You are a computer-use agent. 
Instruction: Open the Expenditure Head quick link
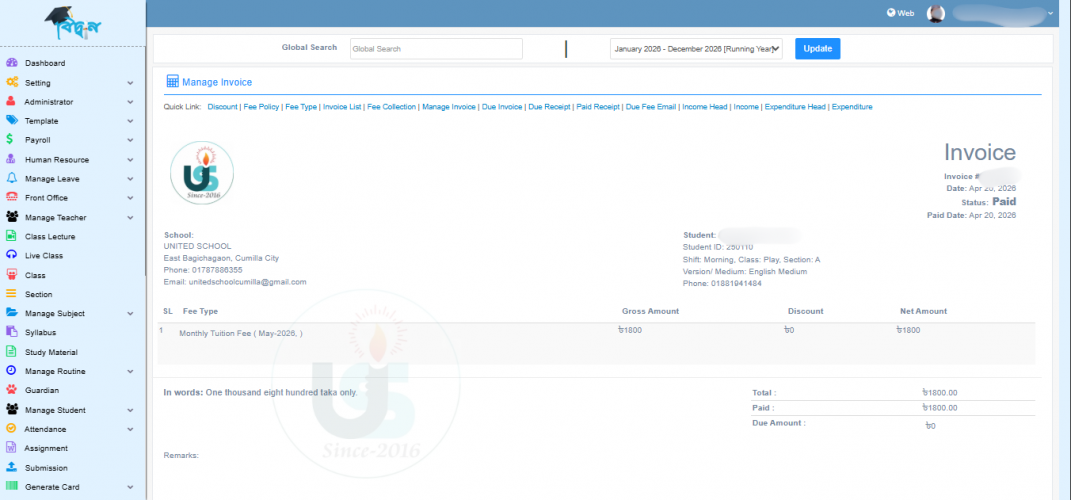pyautogui.click(x=795, y=107)
